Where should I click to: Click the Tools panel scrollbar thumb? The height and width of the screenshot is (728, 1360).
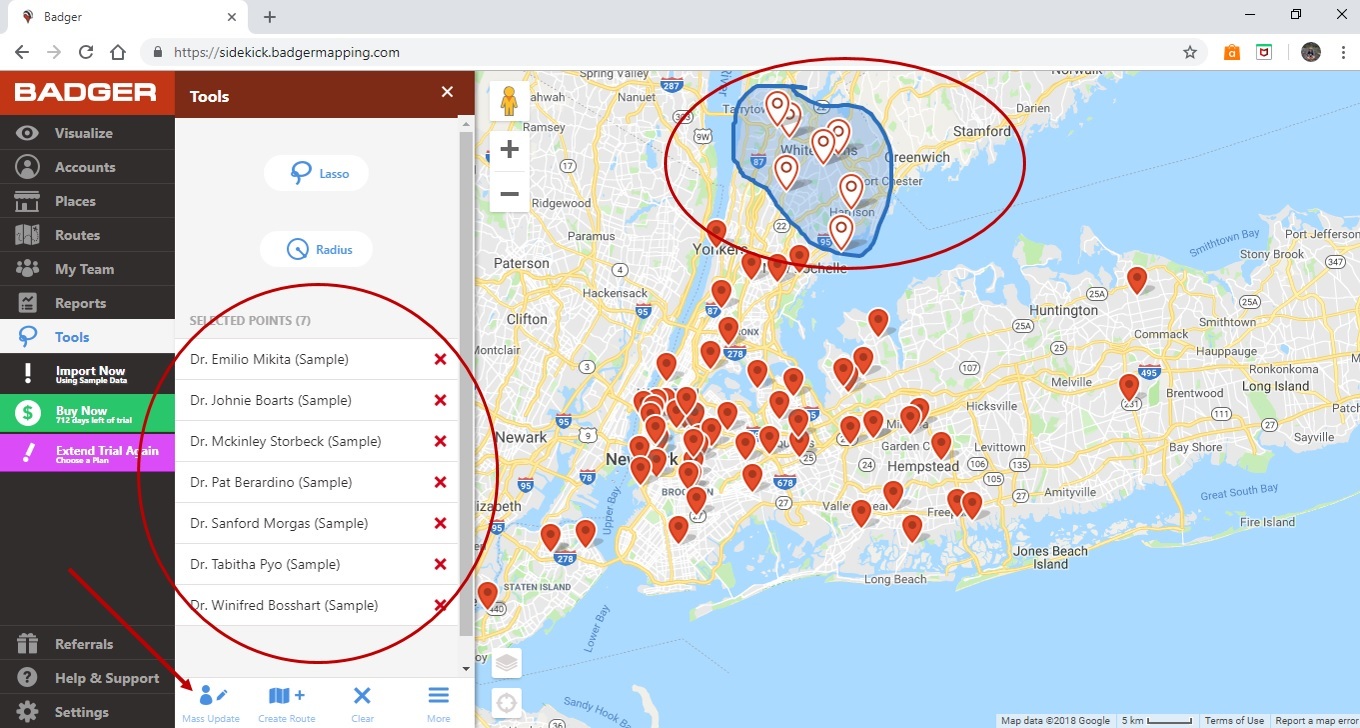click(x=466, y=385)
